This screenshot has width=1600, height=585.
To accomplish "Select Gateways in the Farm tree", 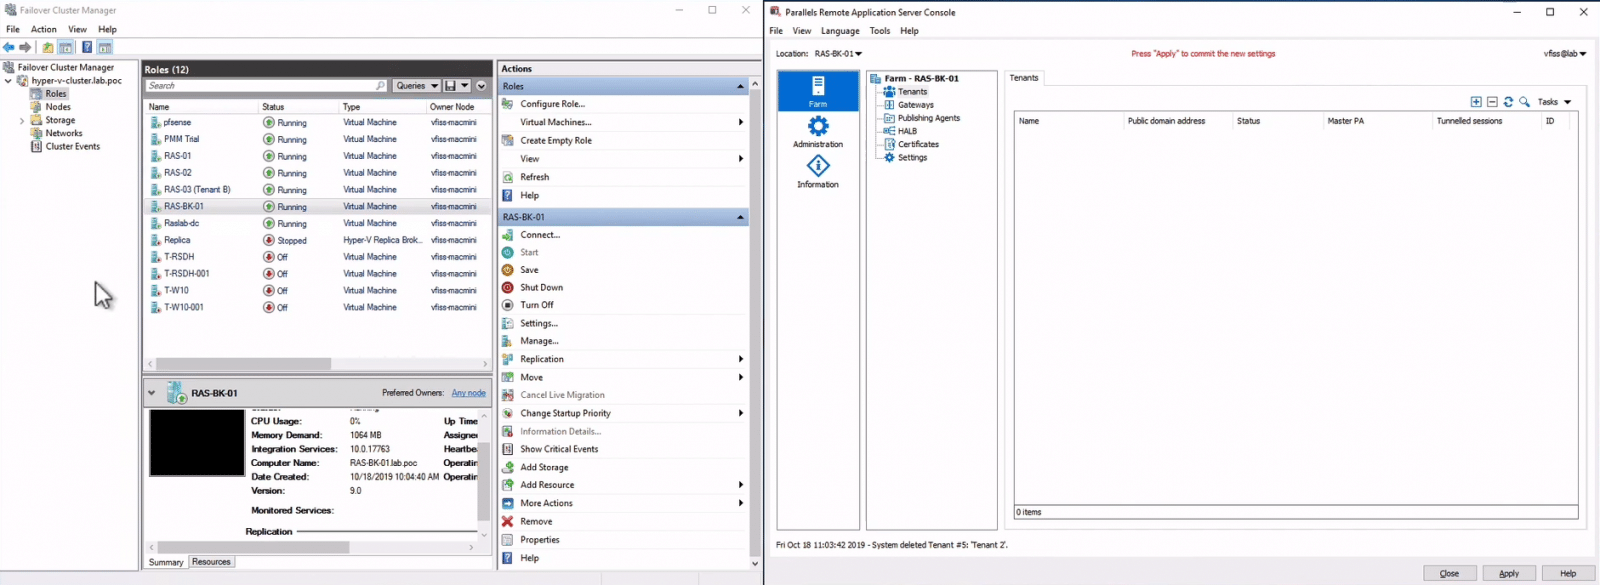I will 916,105.
